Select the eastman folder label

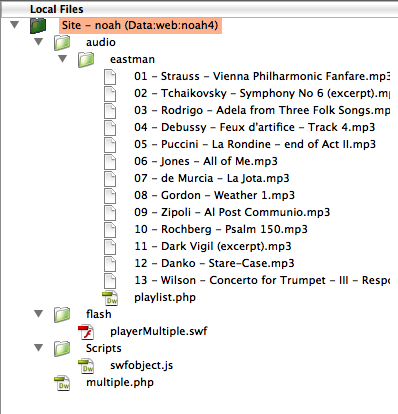pos(132,59)
